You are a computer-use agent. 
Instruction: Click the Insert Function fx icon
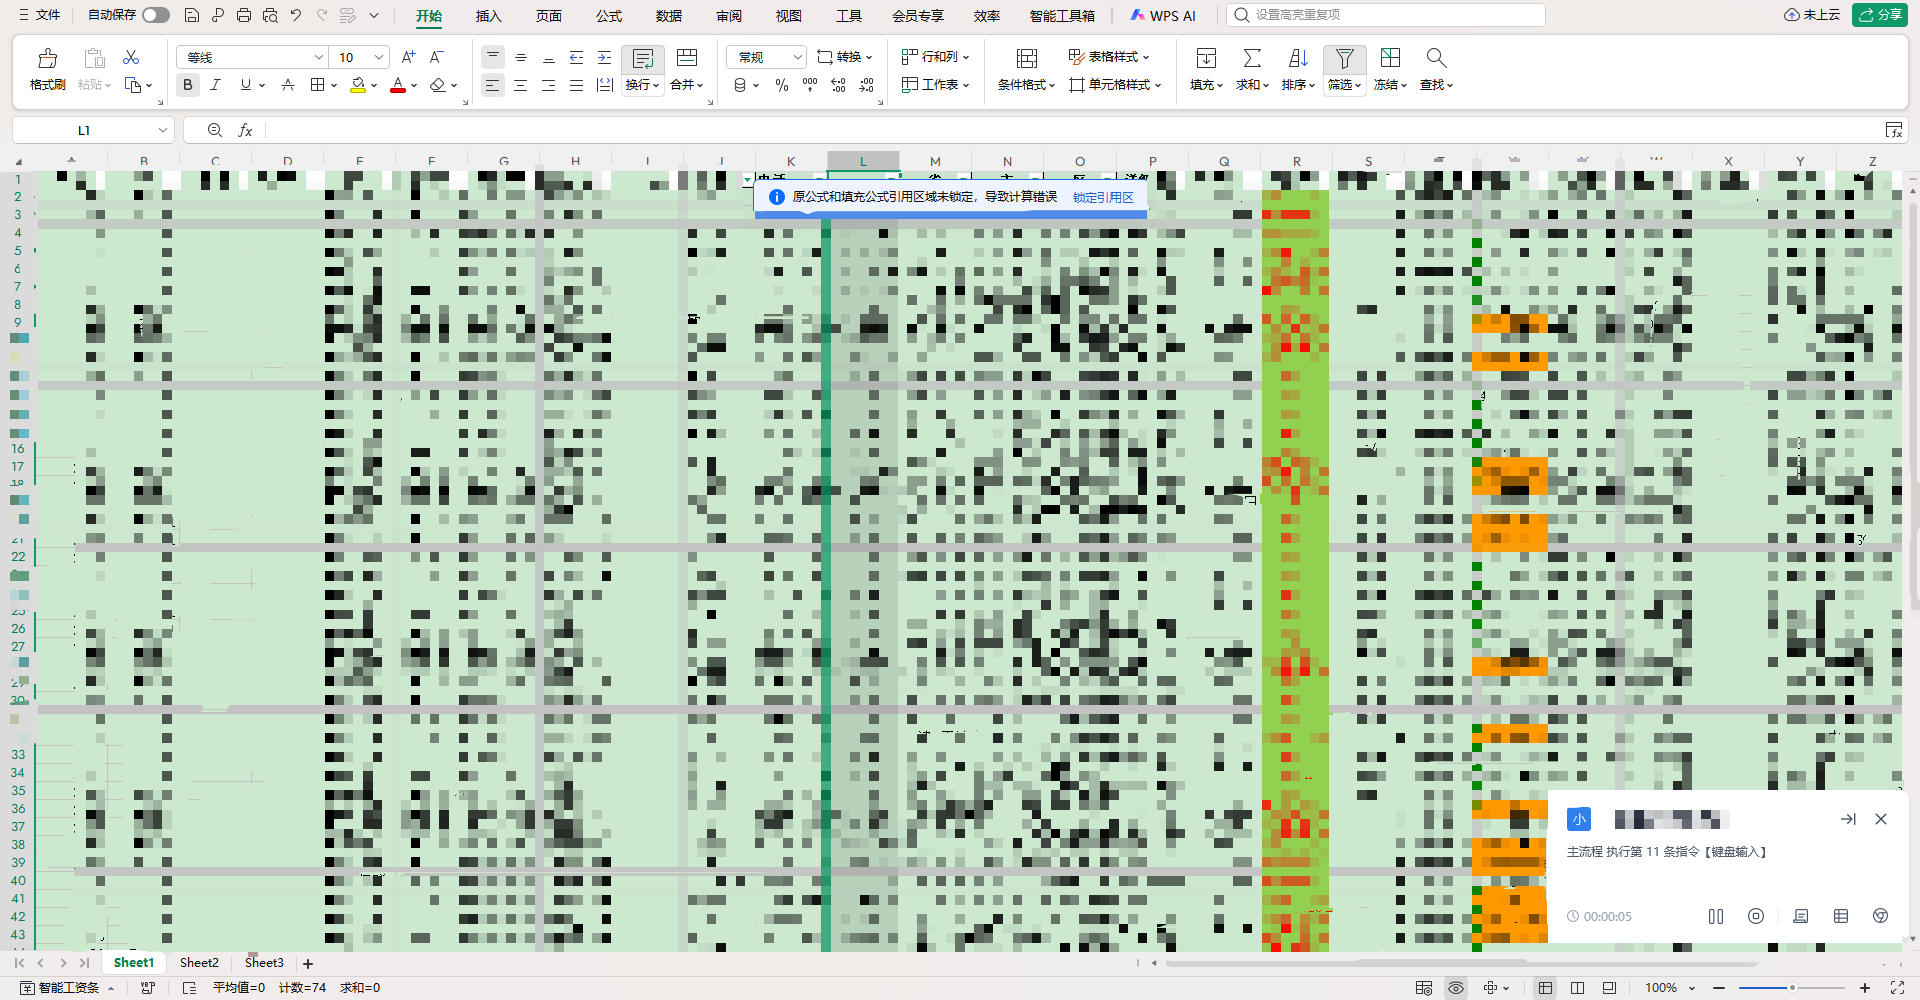pyautogui.click(x=245, y=130)
